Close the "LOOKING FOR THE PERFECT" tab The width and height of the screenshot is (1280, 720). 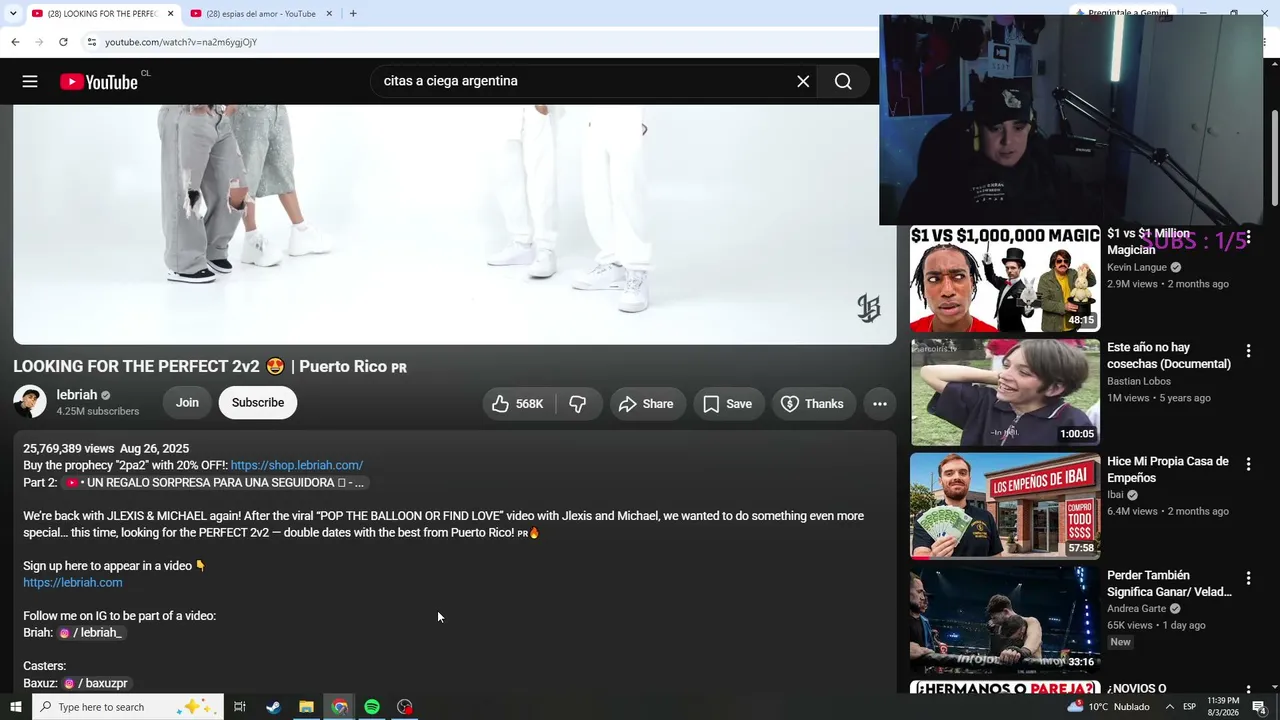coord(170,13)
